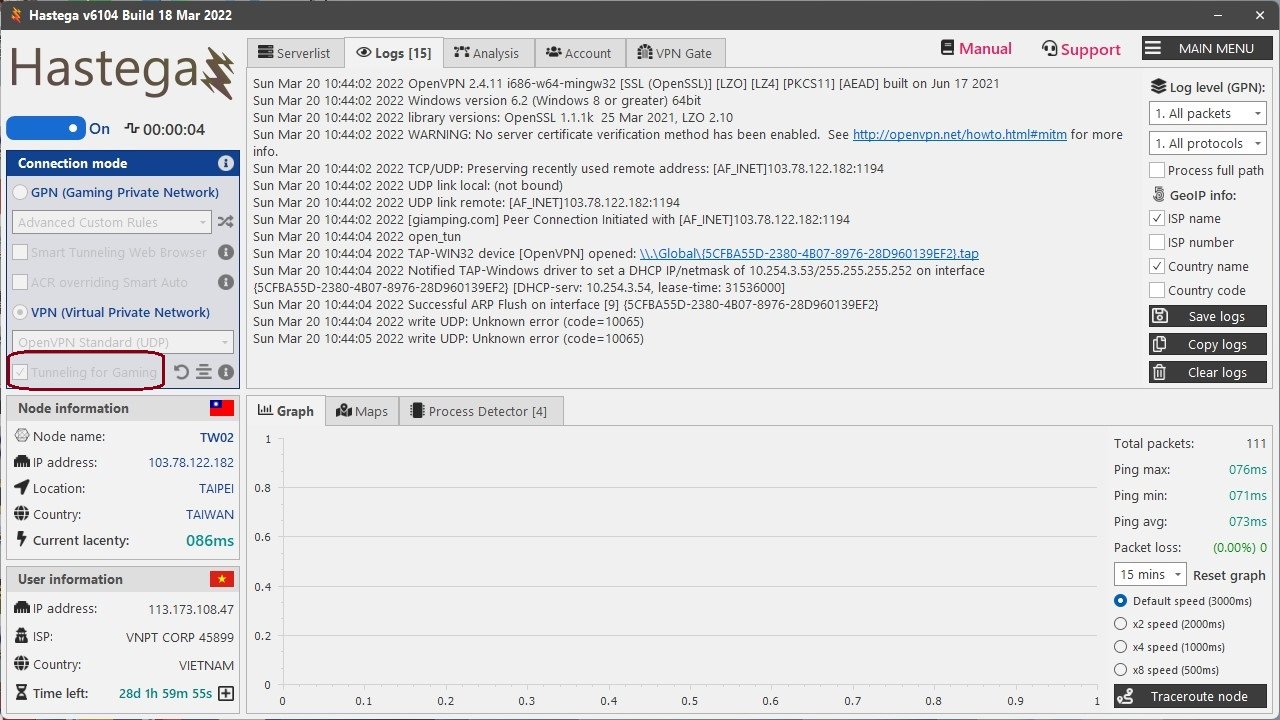Click the Taiwan flag in Node information
Viewport: 1280px width, 720px height.
point(222,408)
